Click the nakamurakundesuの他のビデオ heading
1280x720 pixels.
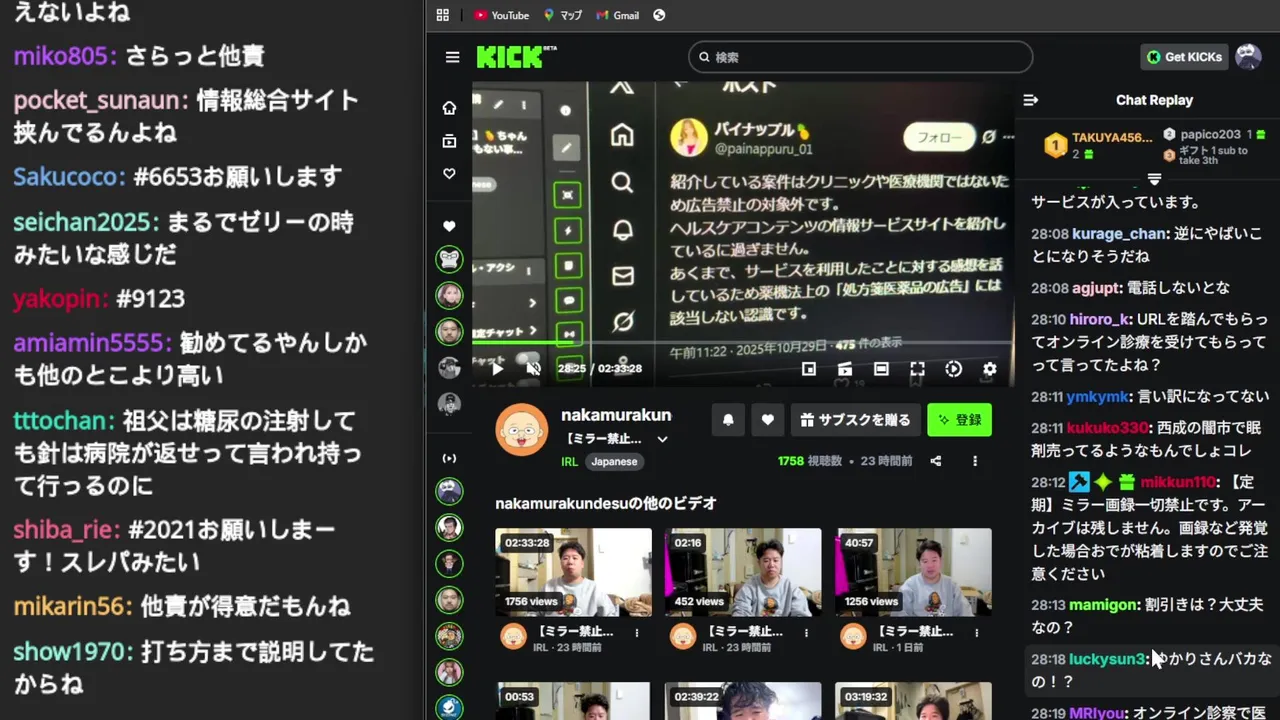(x=606, y=503)
